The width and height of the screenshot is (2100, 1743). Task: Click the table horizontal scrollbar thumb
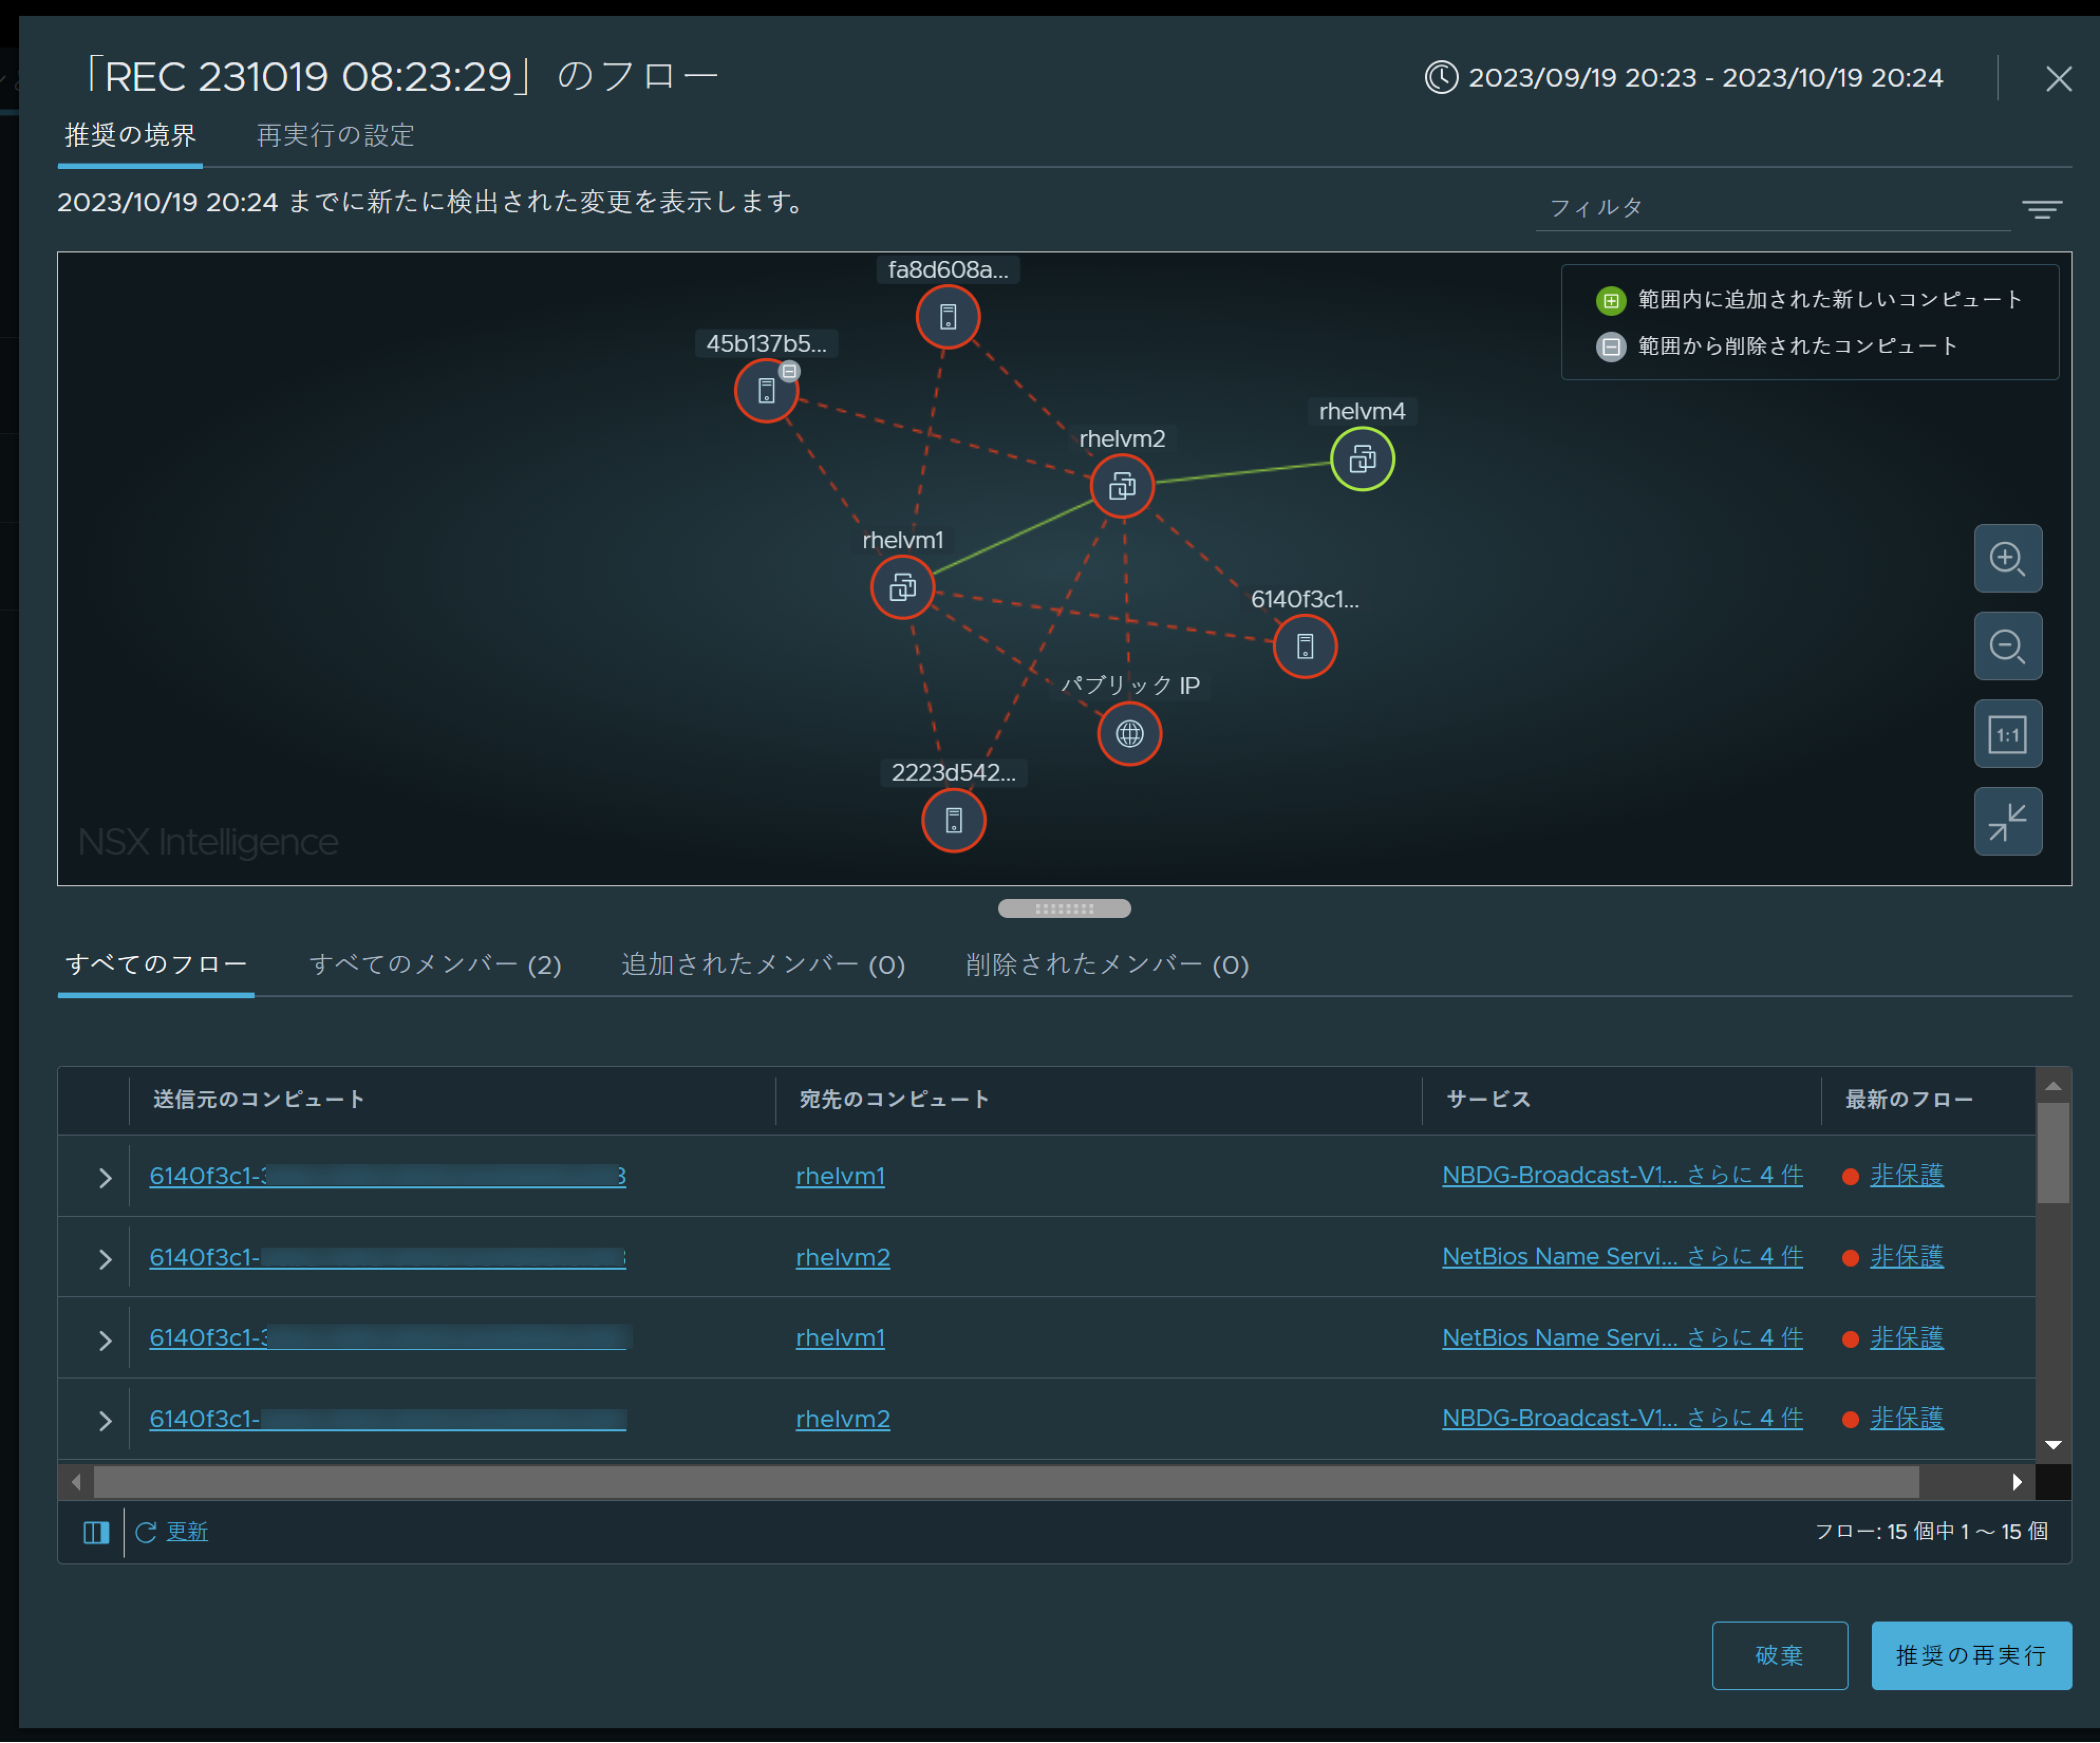tap(1006, 1482)
